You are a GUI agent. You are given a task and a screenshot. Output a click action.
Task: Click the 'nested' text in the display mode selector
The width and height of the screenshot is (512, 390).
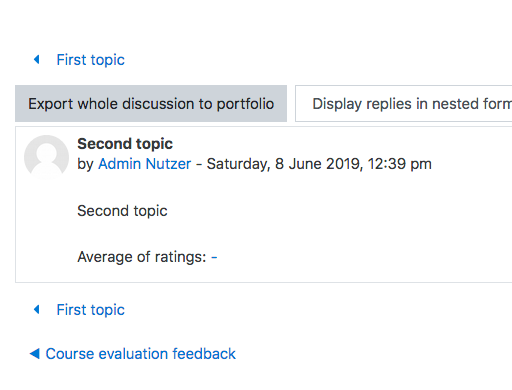(459, 104)
